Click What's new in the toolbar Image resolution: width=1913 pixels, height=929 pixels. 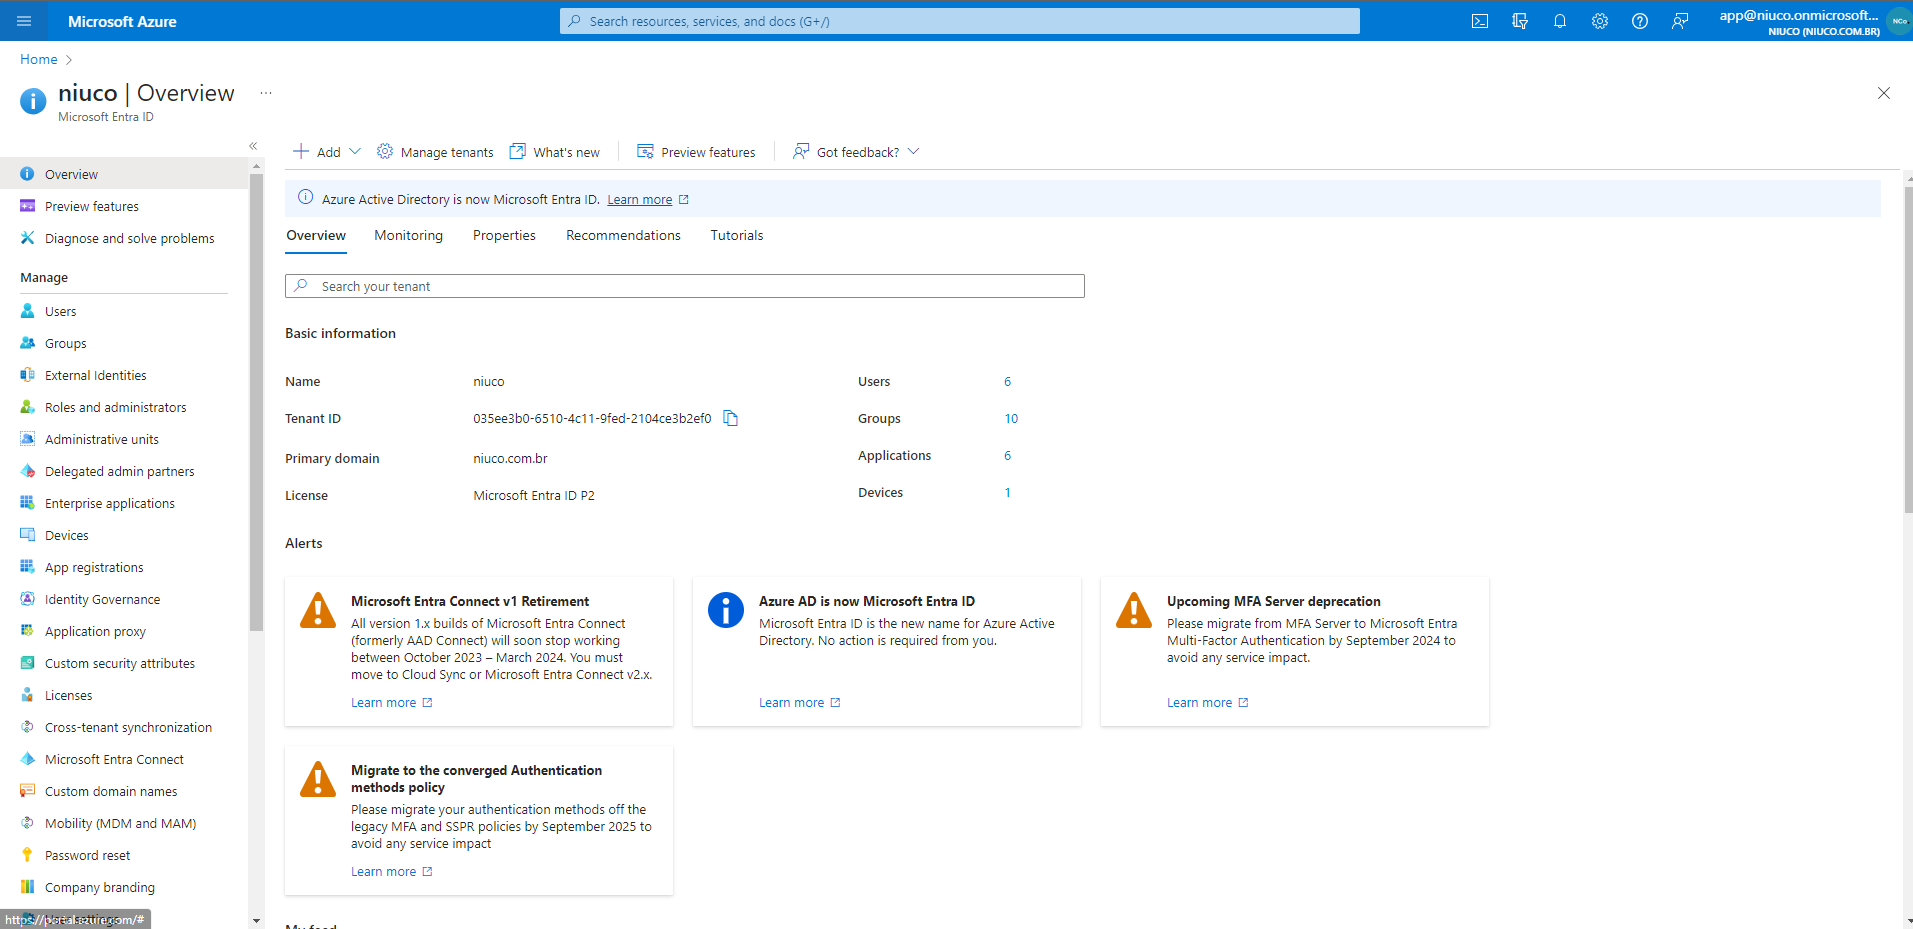(555, 152)
